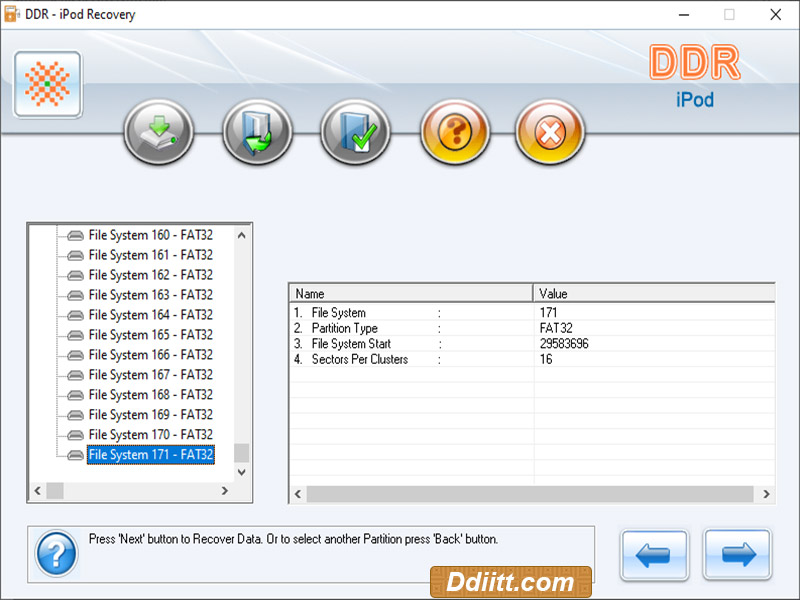
Task: Click the green download arrow toolbar icon
Action: pyautogui.click(x=257, y=131)
